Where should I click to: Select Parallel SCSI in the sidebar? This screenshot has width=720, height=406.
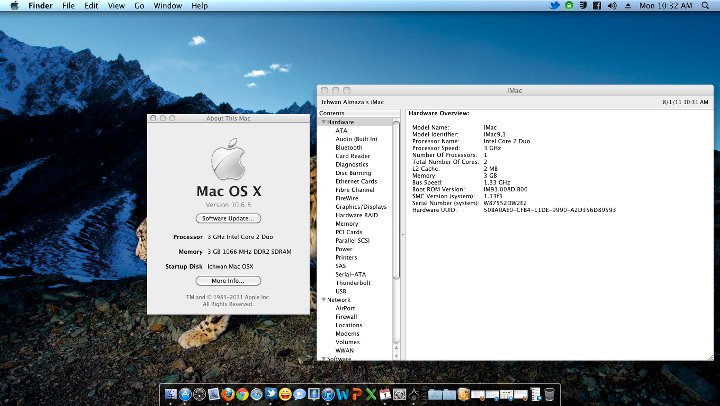352,240
